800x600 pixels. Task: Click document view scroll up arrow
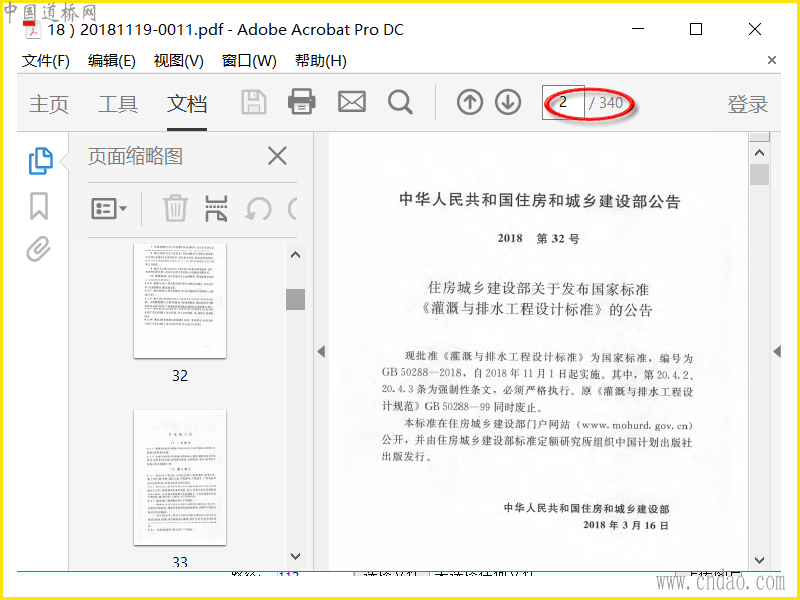759,153
